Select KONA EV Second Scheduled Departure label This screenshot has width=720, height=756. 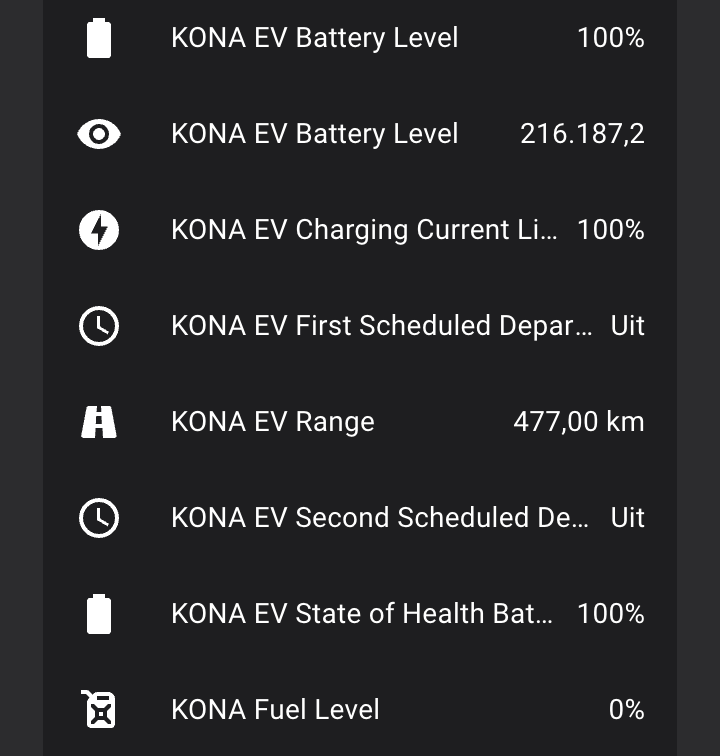[380, 518]
